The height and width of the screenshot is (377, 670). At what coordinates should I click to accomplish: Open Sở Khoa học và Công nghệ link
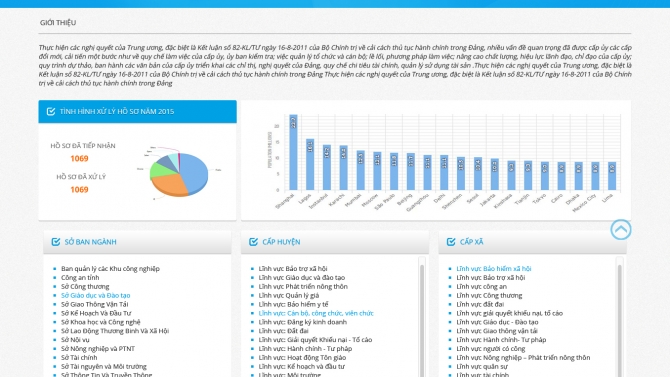point(100,322)
